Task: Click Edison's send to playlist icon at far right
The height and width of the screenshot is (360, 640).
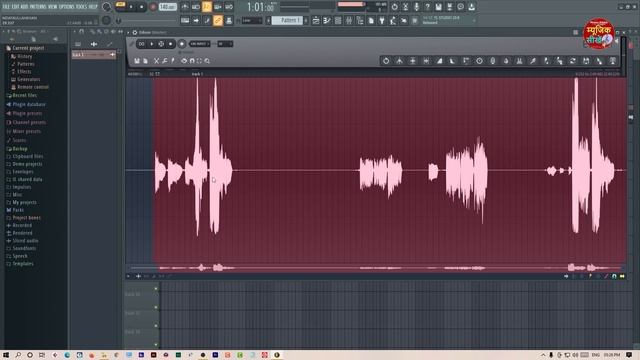Action: [613, 61]
